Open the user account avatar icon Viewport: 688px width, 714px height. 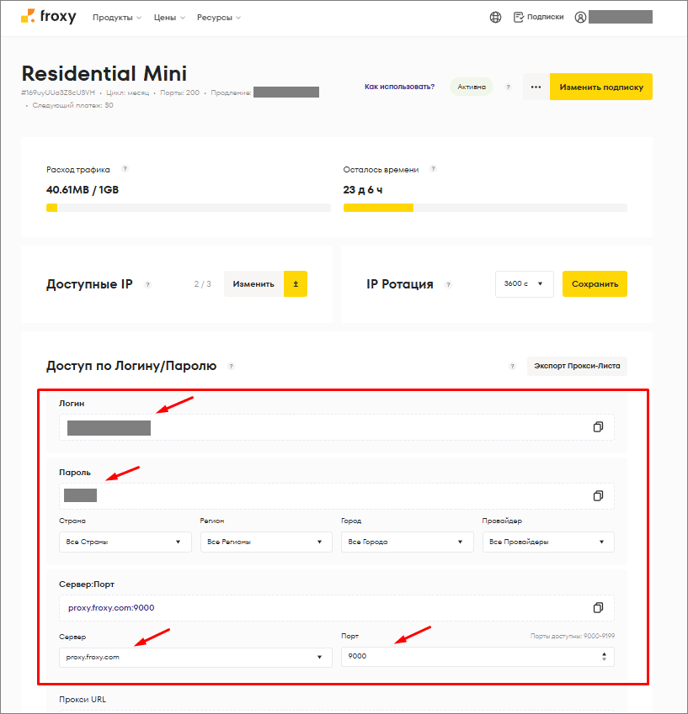[580, 17]
